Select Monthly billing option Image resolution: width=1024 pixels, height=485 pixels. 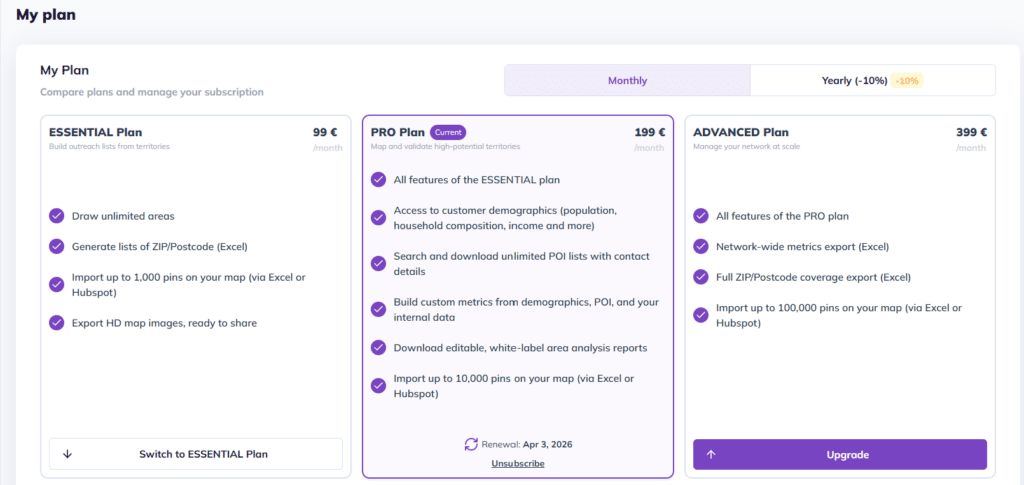tap(627, 81)
